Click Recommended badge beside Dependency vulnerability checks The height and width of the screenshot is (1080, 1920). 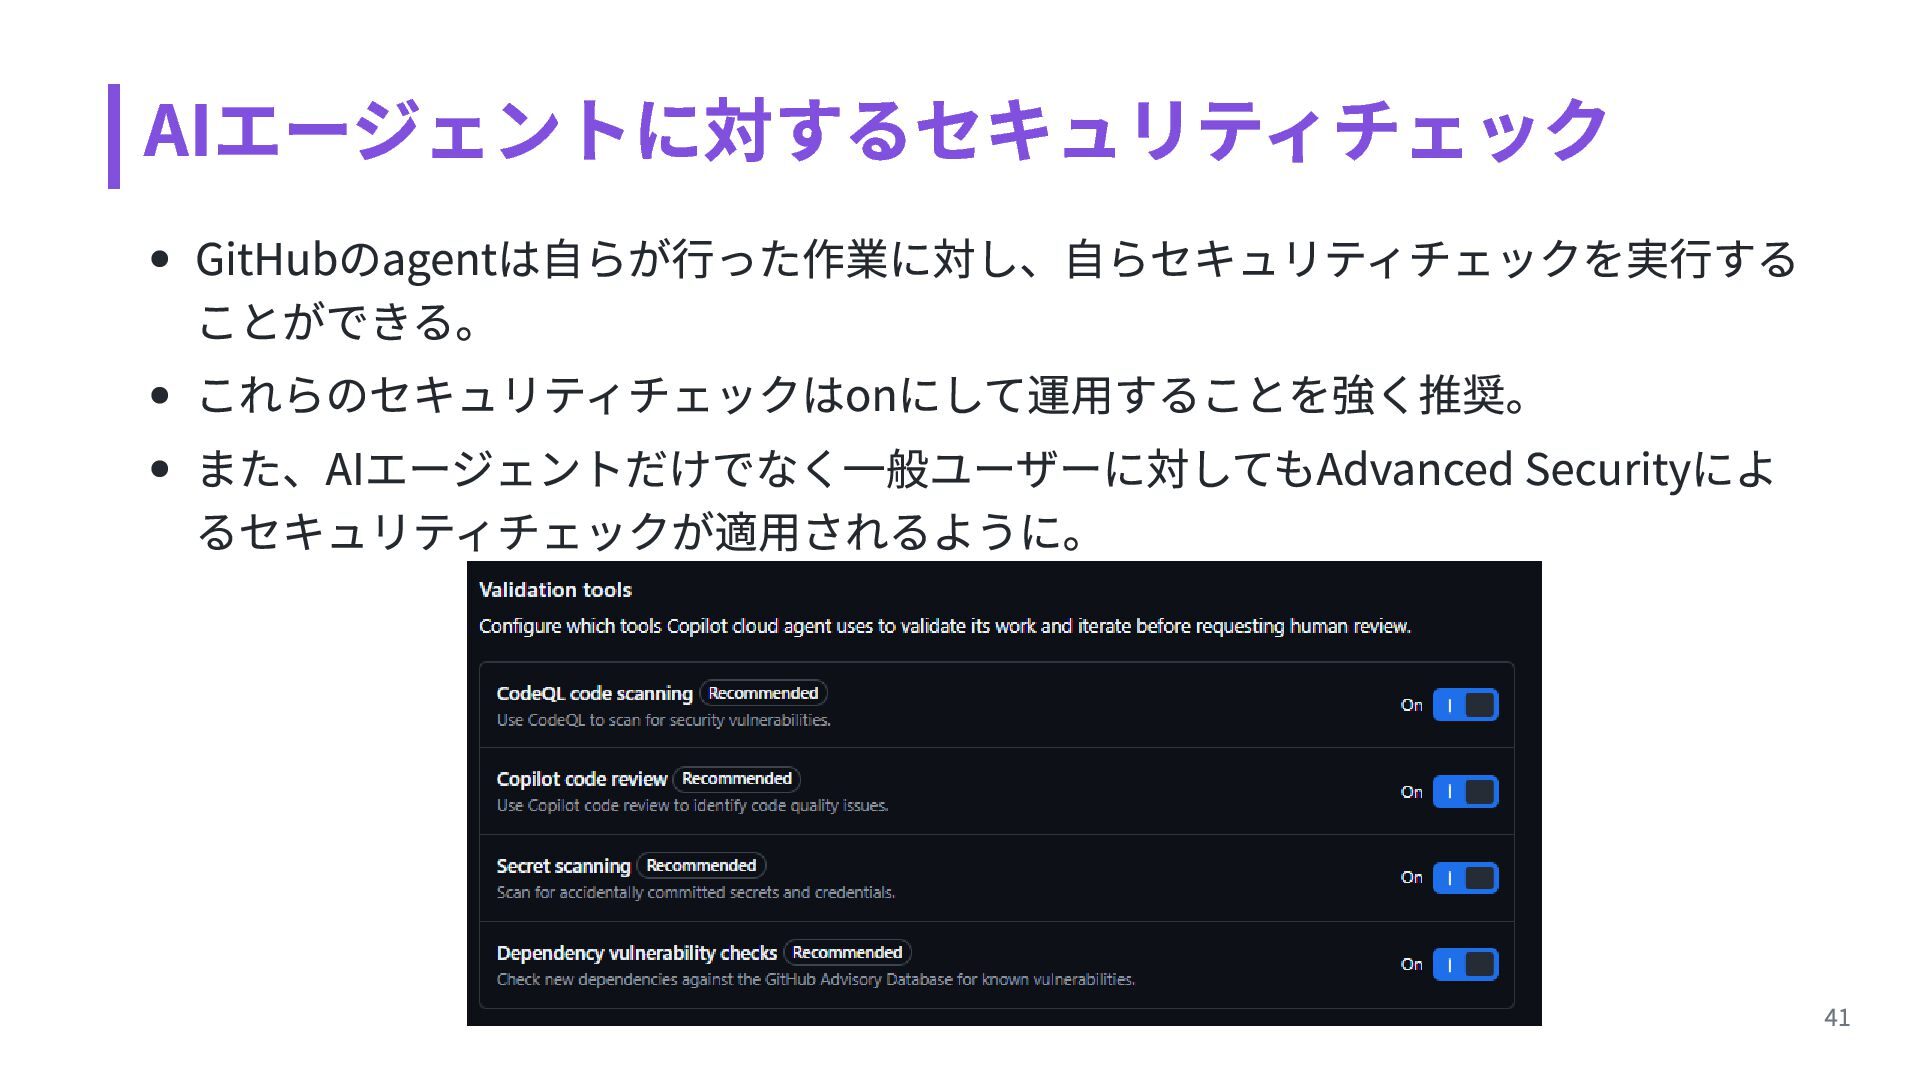[847, 952]
